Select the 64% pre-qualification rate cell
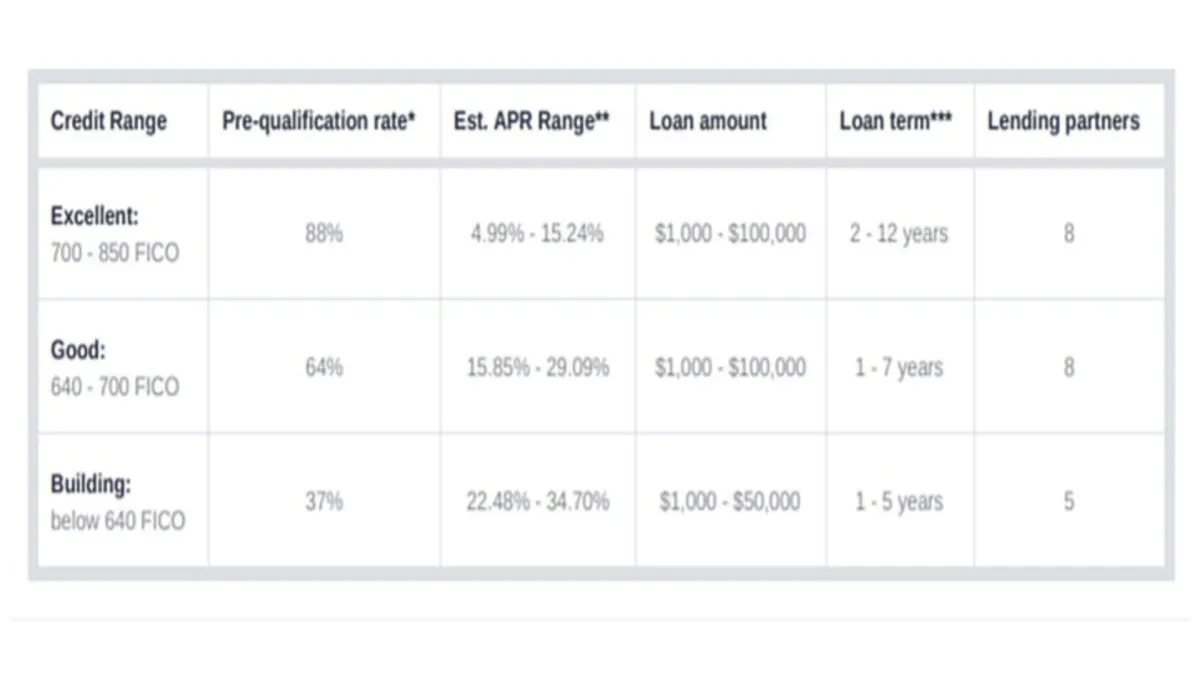This screenshot has height=675, width=1200. click(x=324, y=368)
